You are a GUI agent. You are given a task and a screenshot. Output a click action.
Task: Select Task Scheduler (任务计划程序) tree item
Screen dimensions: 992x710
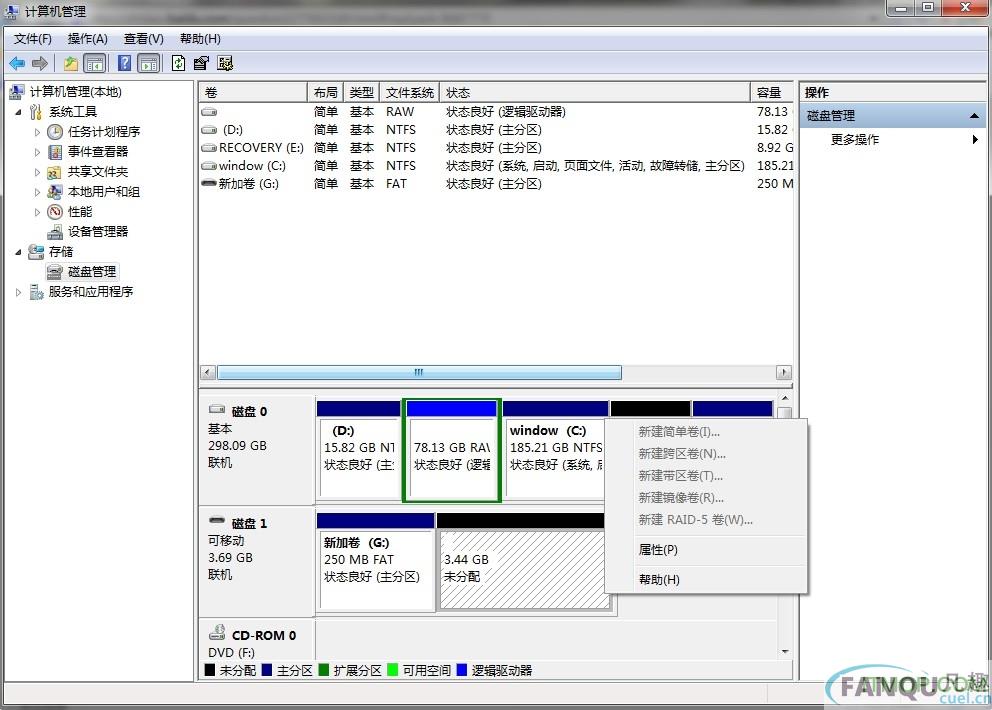pos(104,132)
